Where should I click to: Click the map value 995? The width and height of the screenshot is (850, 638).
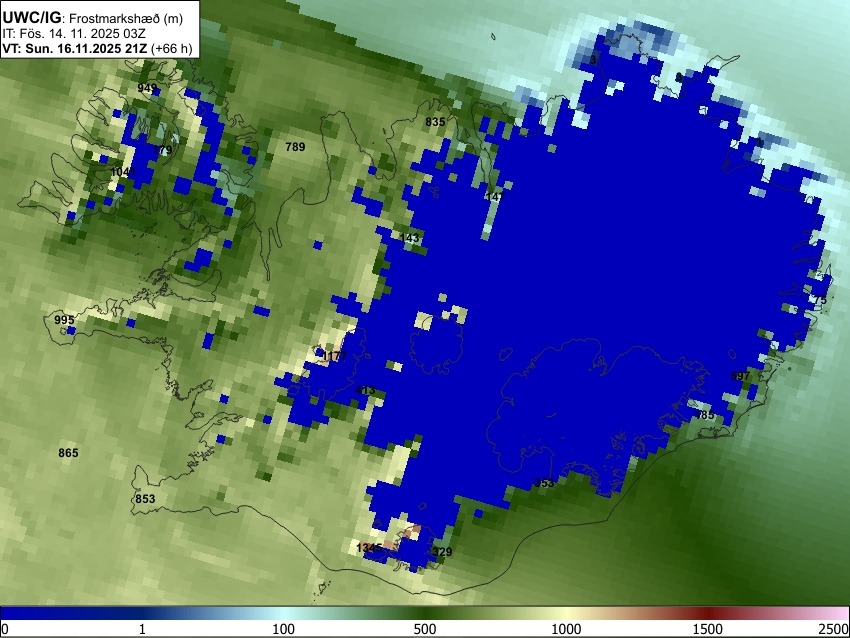point(64,320)
